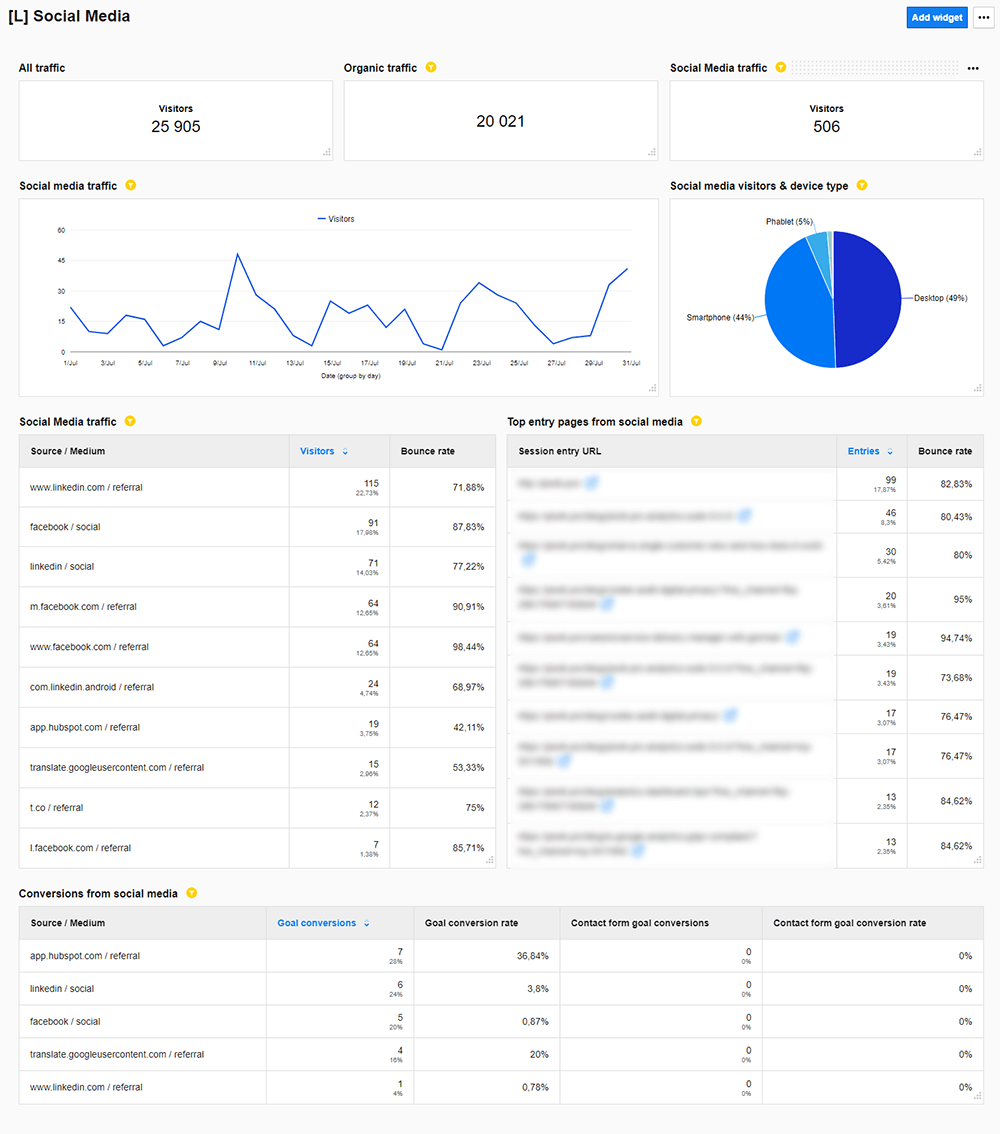
Task: Click filter icon next to Organic traffic
Action: coord(431,68)
